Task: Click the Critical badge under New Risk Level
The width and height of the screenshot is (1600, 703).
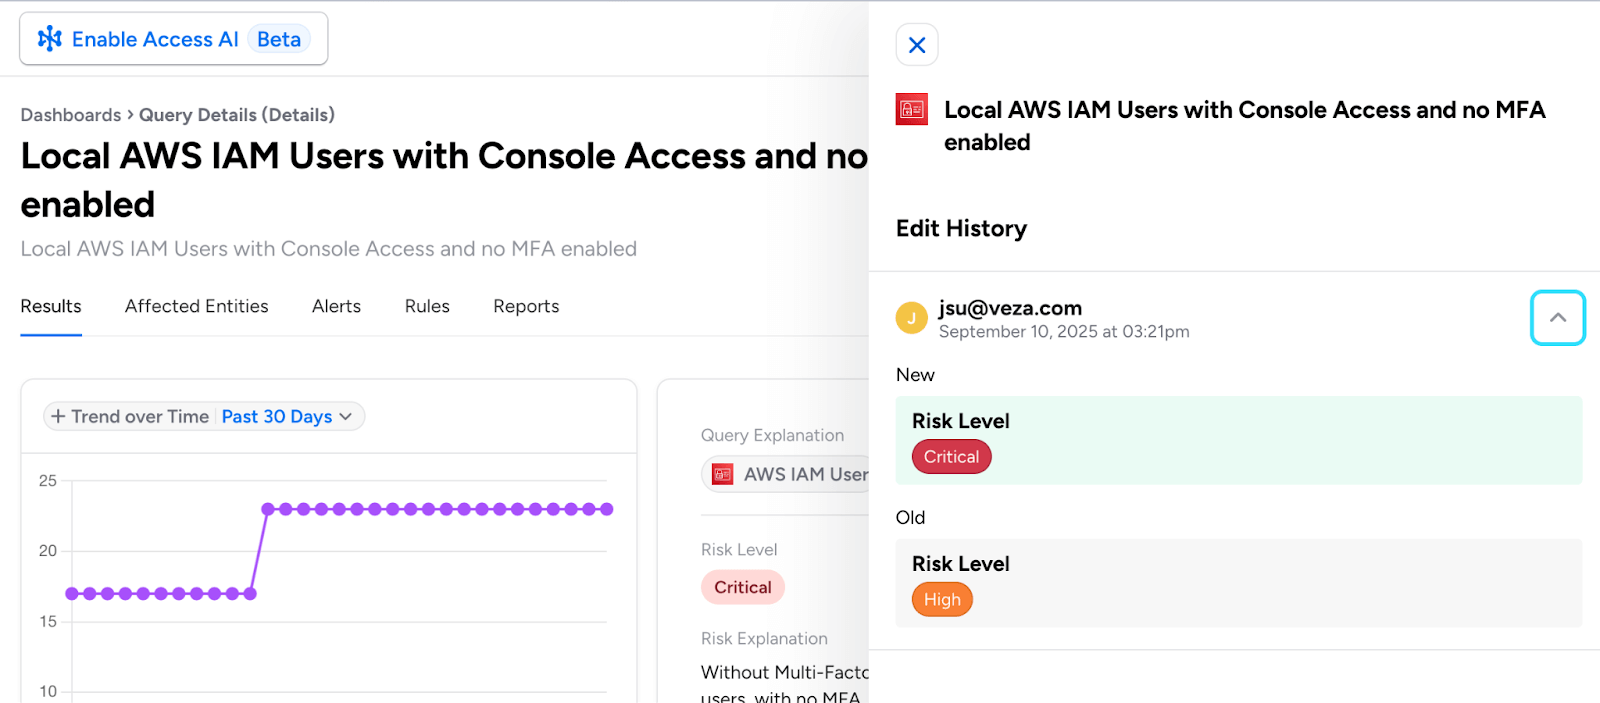Action: pyautogui.click(x=951, y=457)
